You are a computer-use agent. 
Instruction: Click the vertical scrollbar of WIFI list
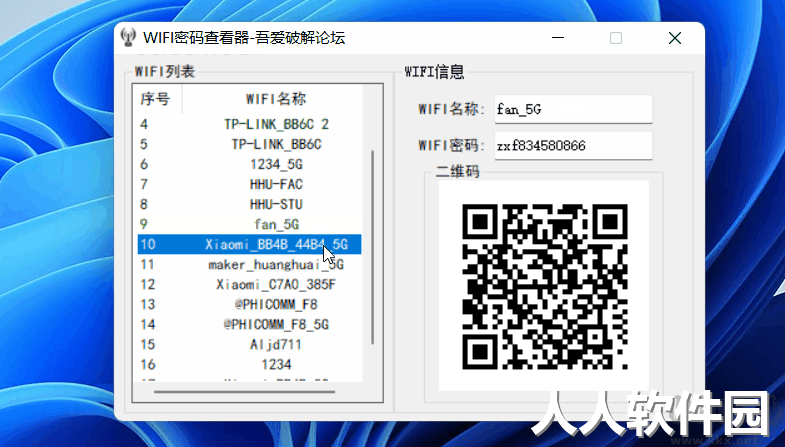tap(372, 247)
